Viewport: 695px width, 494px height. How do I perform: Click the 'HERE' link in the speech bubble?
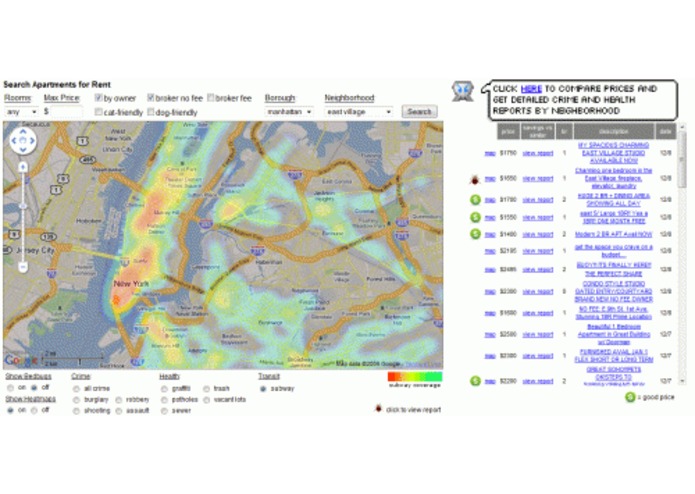531,89
